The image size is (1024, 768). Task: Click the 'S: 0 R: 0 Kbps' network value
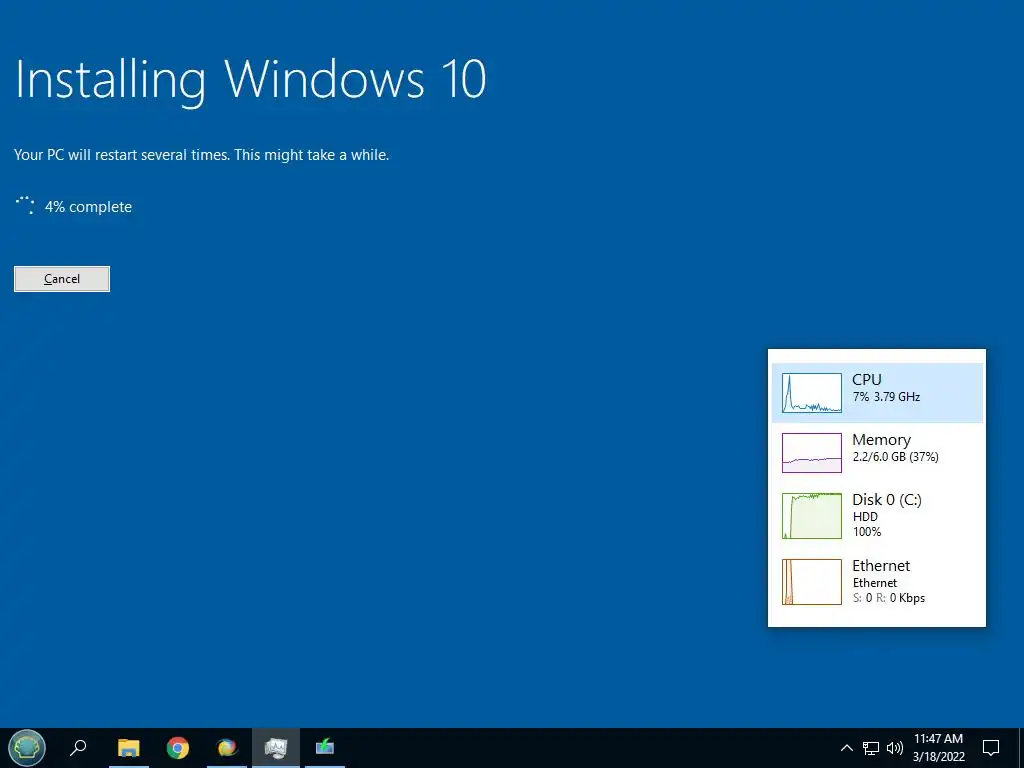[889, 598]
